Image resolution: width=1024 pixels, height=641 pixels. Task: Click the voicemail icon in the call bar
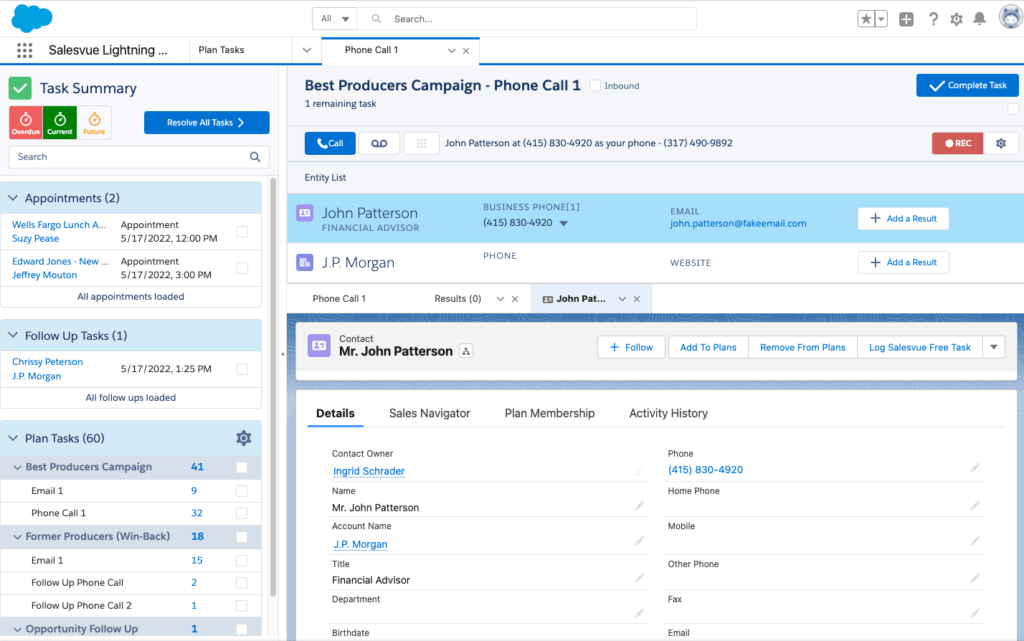point(378,142)
